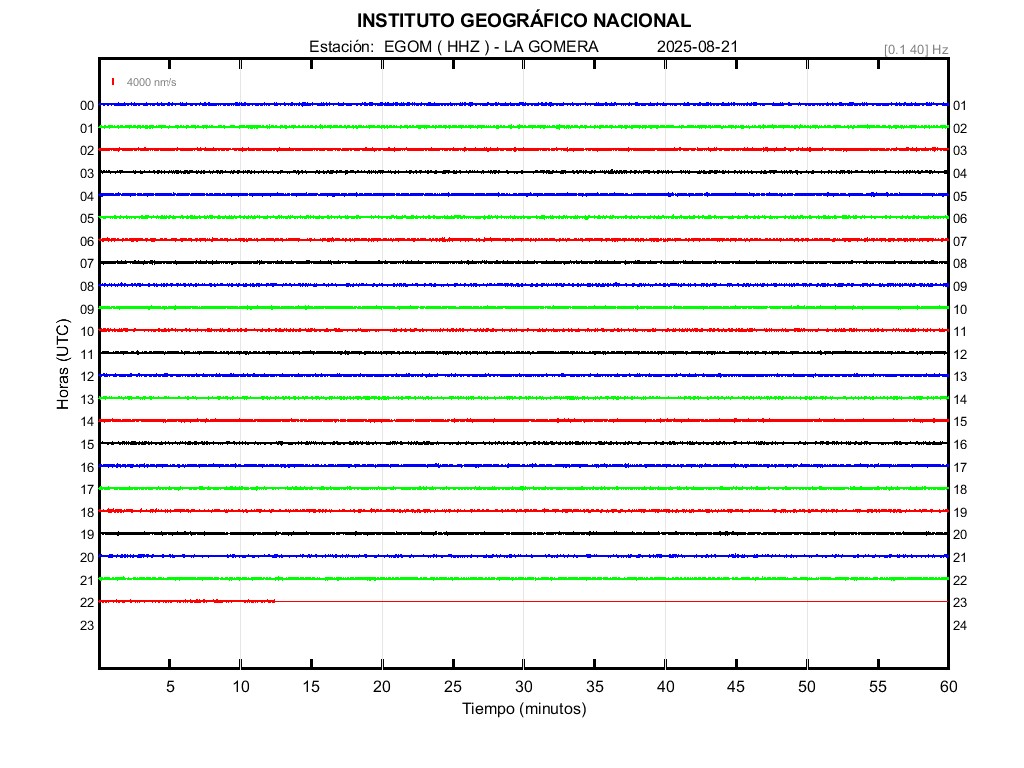Image resolution: width=1024 pixels, height=768 pixels.
Task: Click the partial red trace for hour 22
Action: pos(187,601)
